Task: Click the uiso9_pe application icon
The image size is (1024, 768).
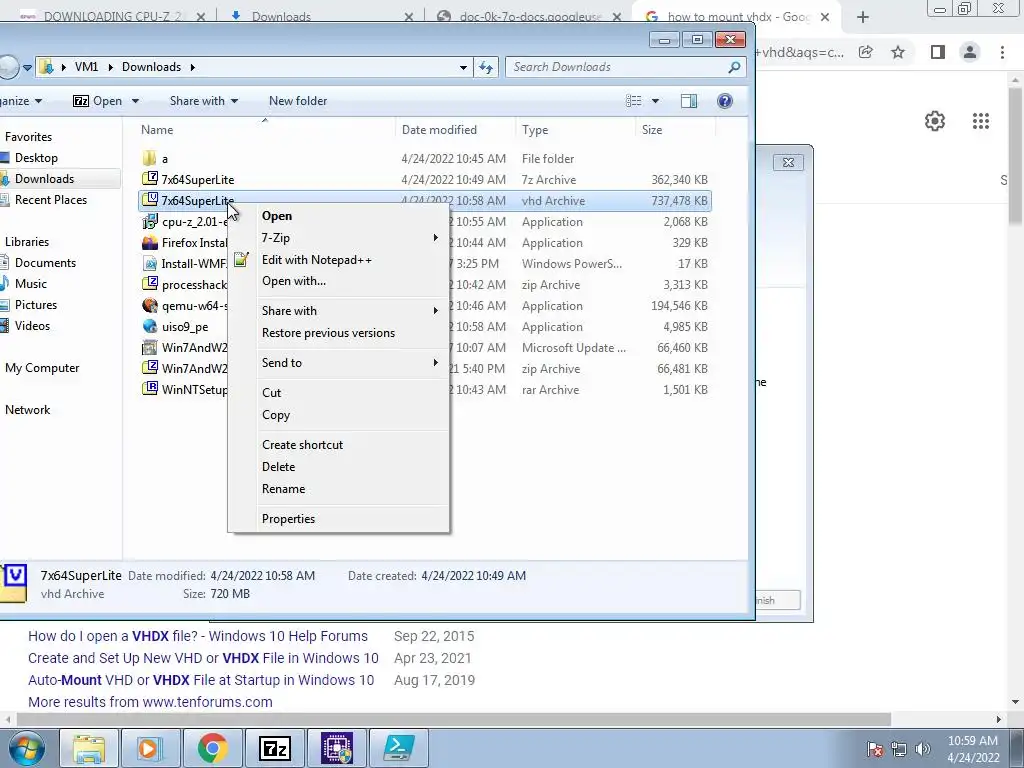Action: [x=150, y=327]
